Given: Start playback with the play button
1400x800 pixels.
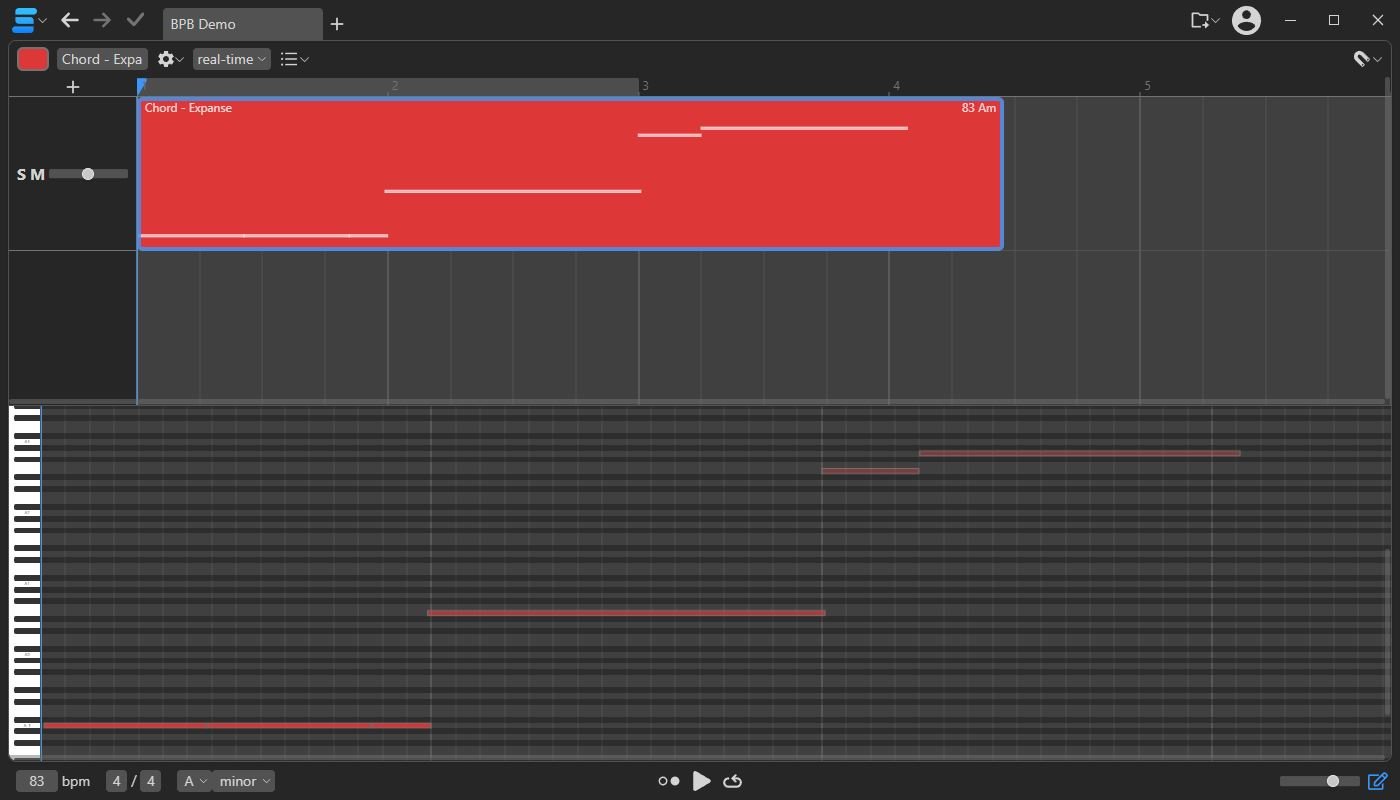Looking at the screenshot, I should click(x=702, y=781).
